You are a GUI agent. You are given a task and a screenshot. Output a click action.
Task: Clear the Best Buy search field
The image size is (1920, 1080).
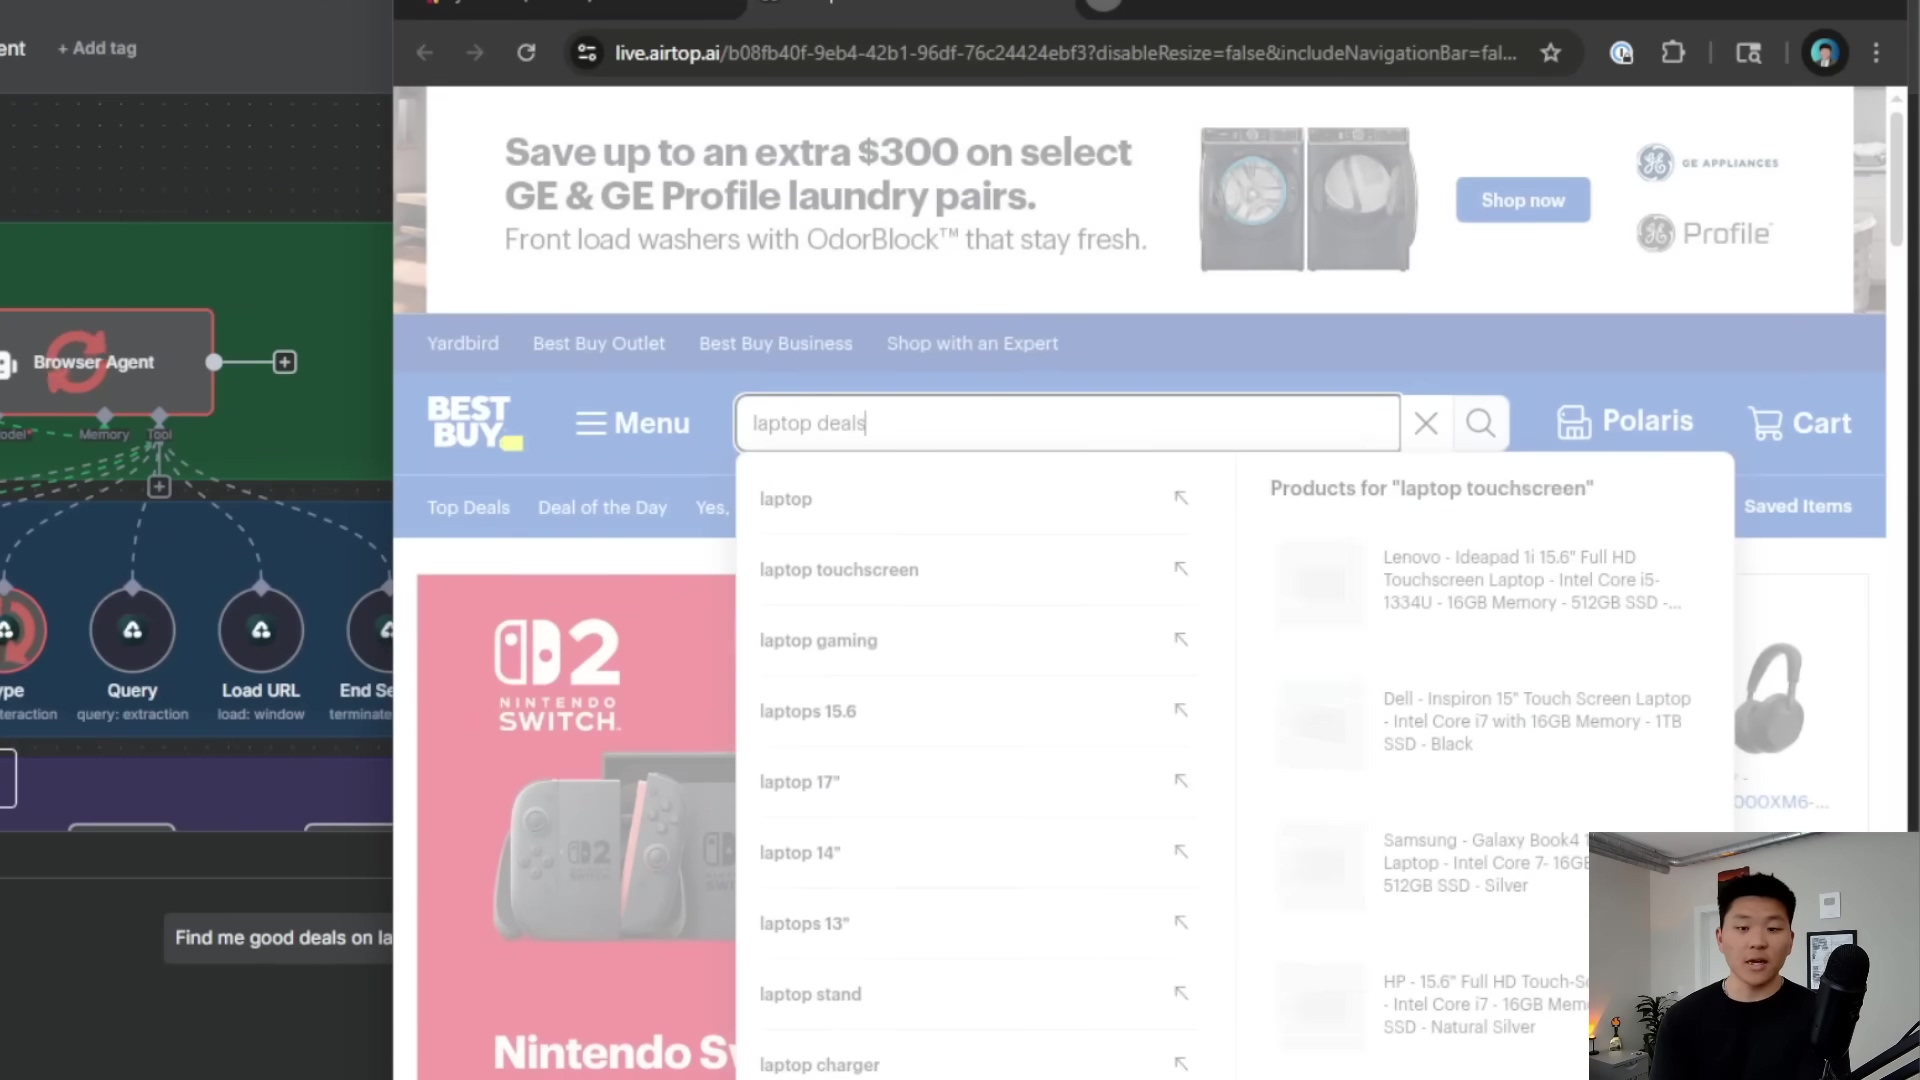tap(1426, 423)
